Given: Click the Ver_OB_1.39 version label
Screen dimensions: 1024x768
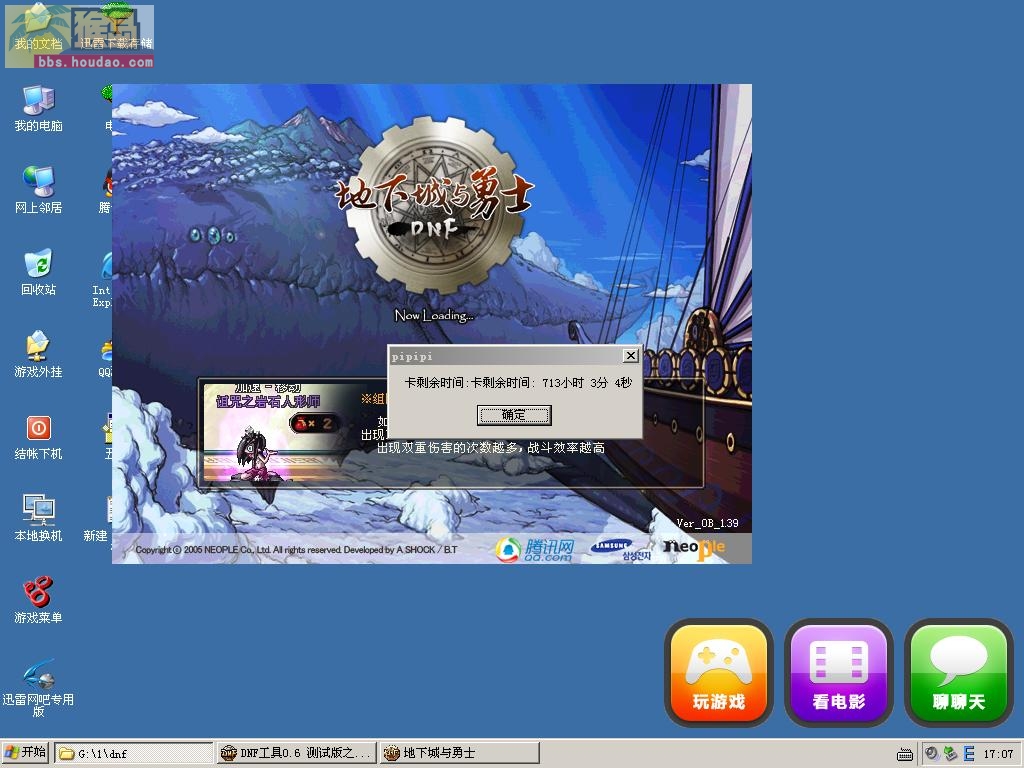Looking at the screenshot, I should [x=707, y=523].
